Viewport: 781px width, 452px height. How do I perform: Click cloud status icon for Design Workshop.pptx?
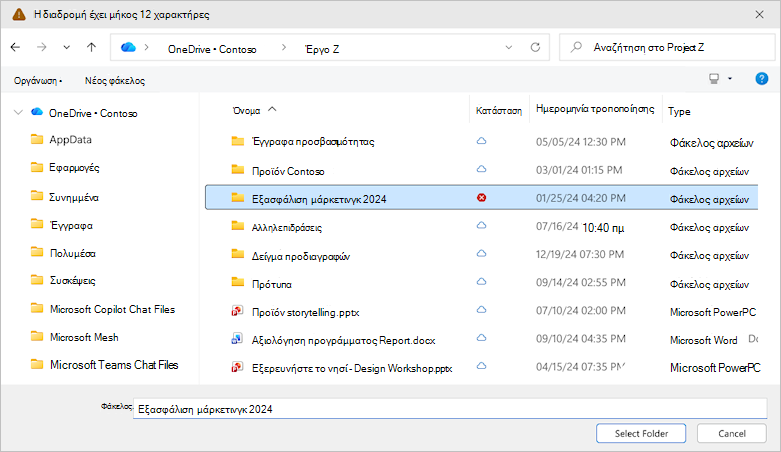coord(482,366)
